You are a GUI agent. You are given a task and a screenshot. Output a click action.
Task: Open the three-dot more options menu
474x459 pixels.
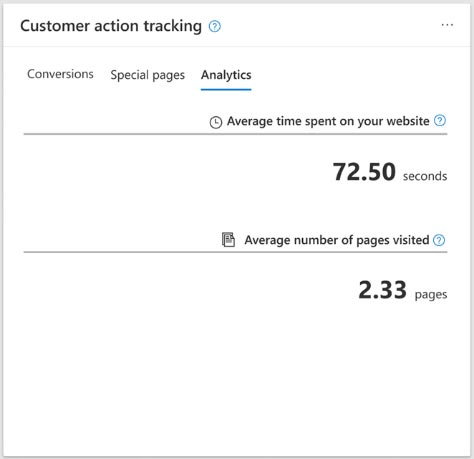point(447,25)
